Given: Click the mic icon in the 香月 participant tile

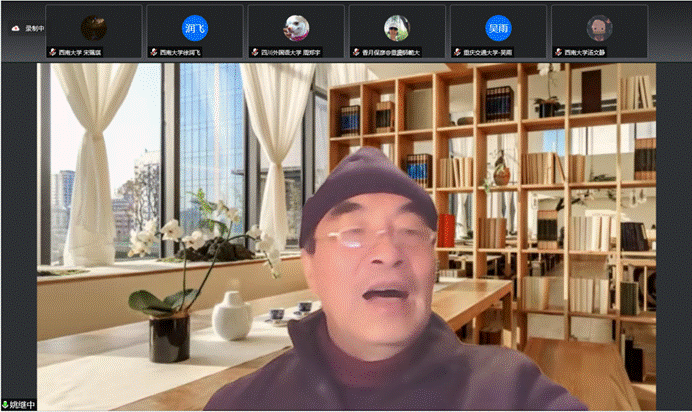Looking at the screenshot, I should click(355, 52).
